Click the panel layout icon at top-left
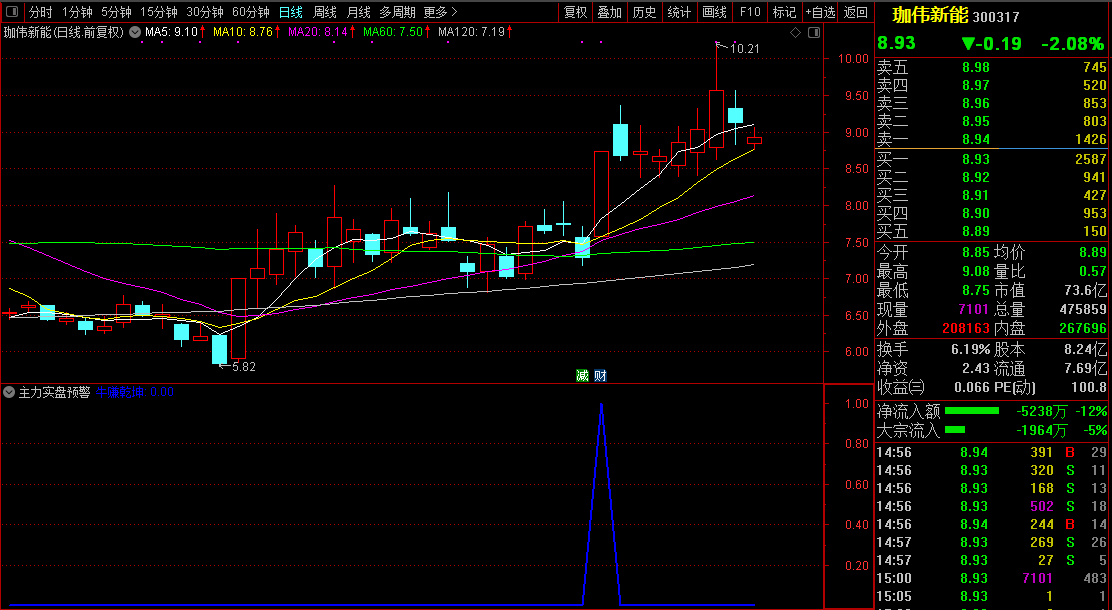Screen dimensions: 1112x610 click(12, 12)
